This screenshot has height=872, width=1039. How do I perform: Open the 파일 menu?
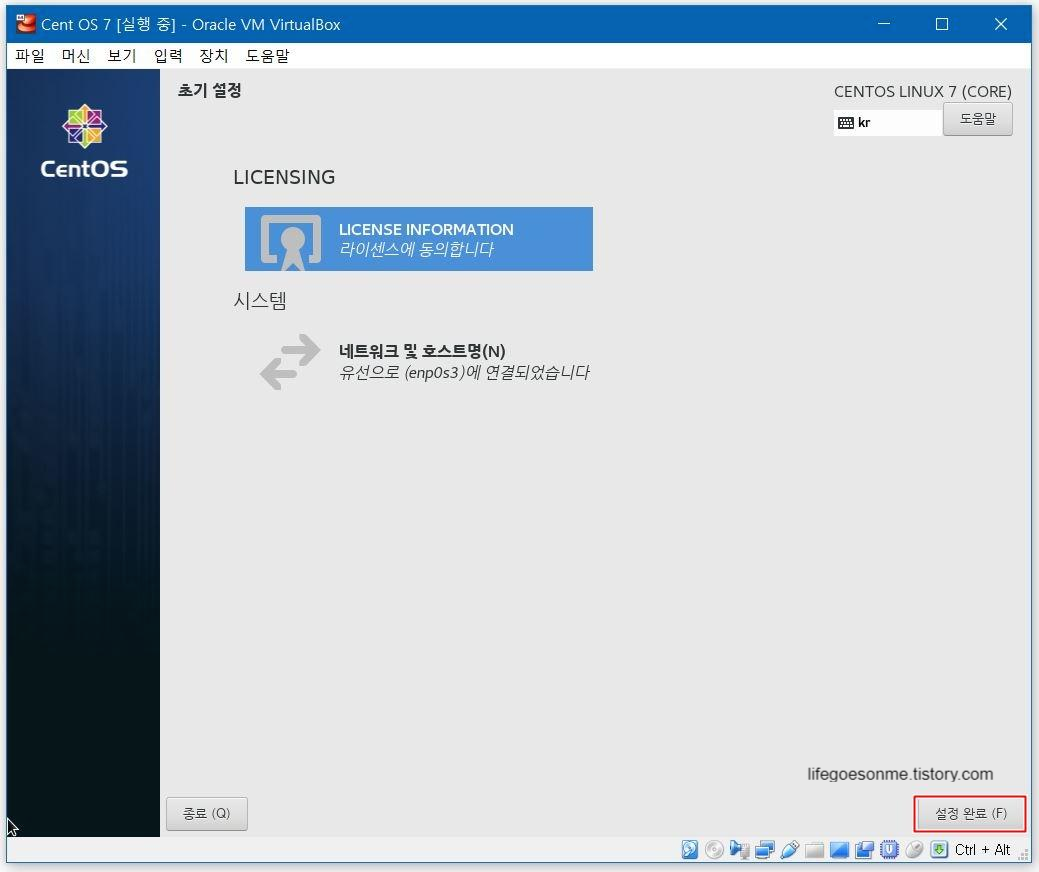(30, 56)
